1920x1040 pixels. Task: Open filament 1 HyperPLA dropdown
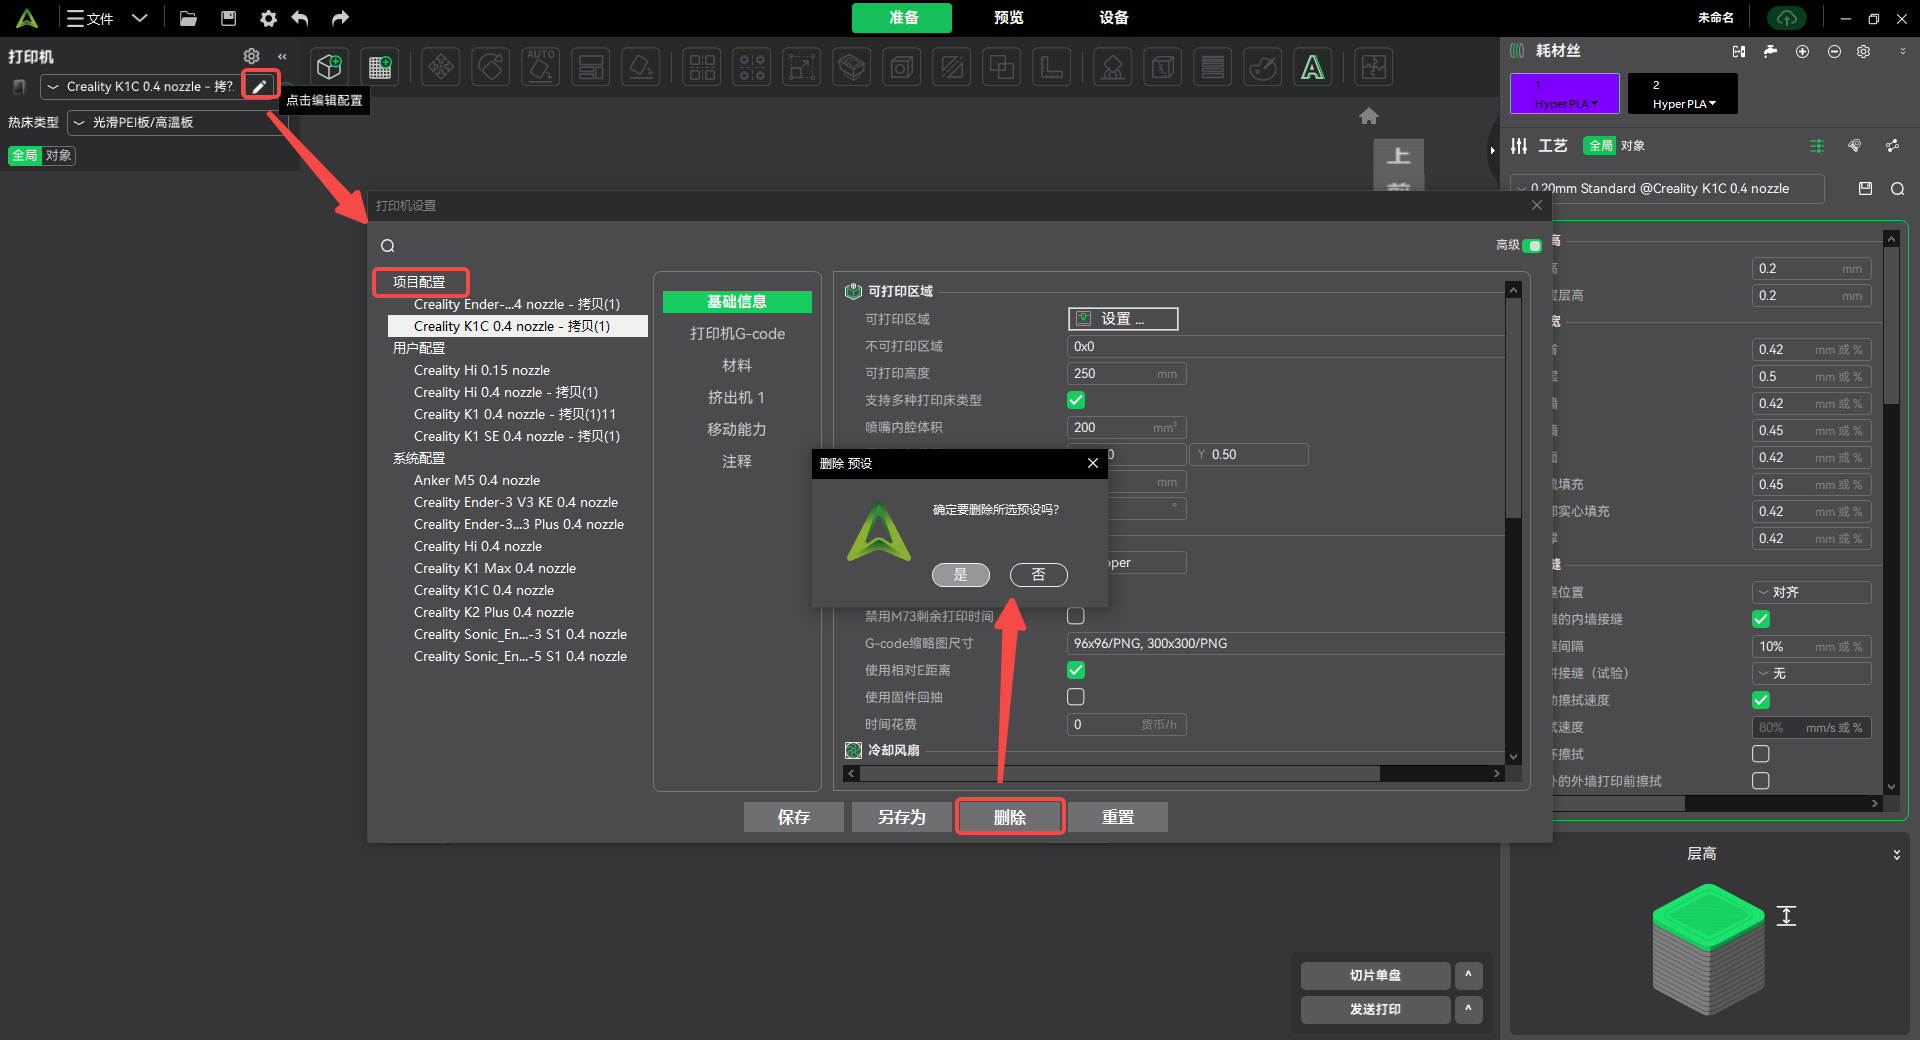click(1565, 103)
